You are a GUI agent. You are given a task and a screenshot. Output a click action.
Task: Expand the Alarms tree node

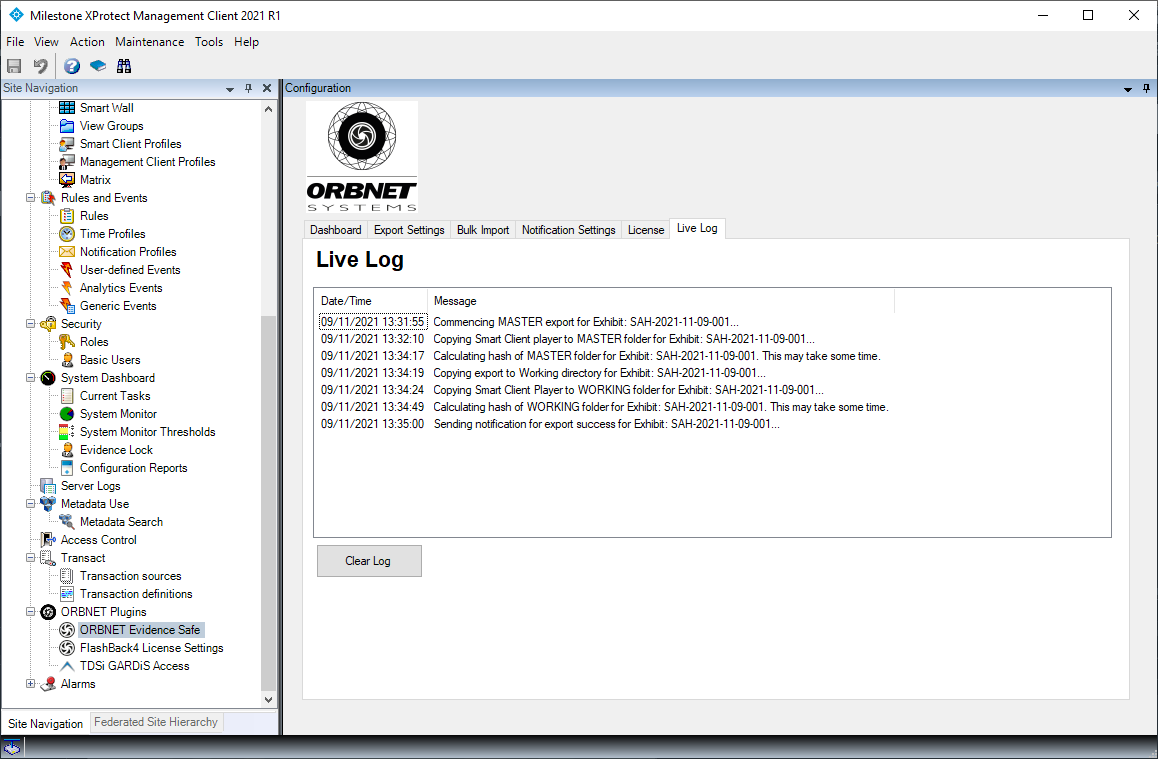(30, 684)
